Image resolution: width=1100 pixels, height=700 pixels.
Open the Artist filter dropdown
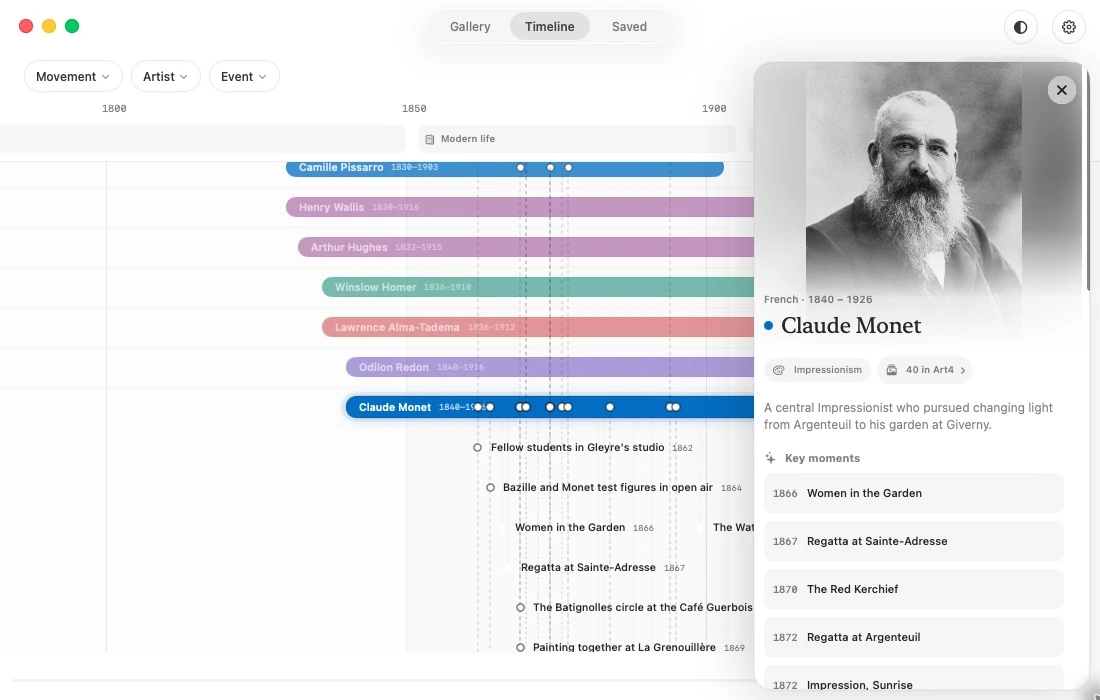pos(166,76)
